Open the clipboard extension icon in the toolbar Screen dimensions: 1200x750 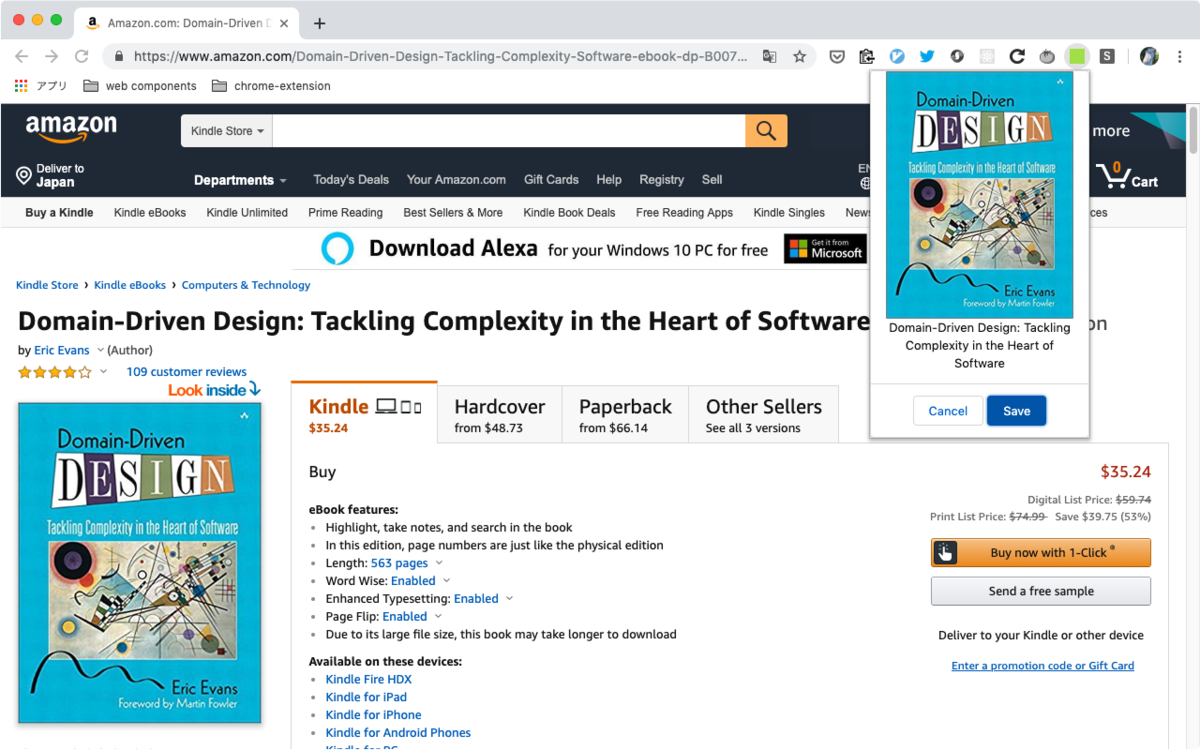point(867,57)
